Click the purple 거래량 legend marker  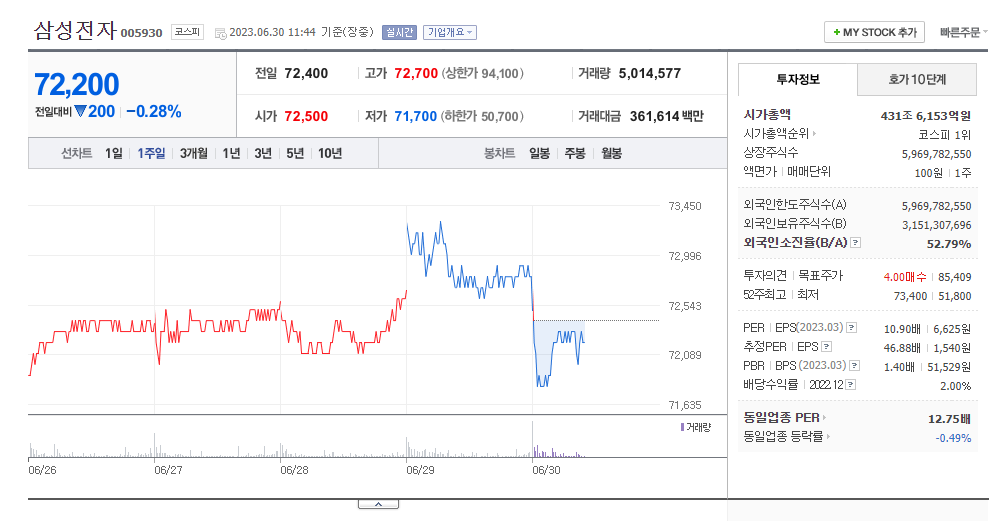tap(682, 427)
